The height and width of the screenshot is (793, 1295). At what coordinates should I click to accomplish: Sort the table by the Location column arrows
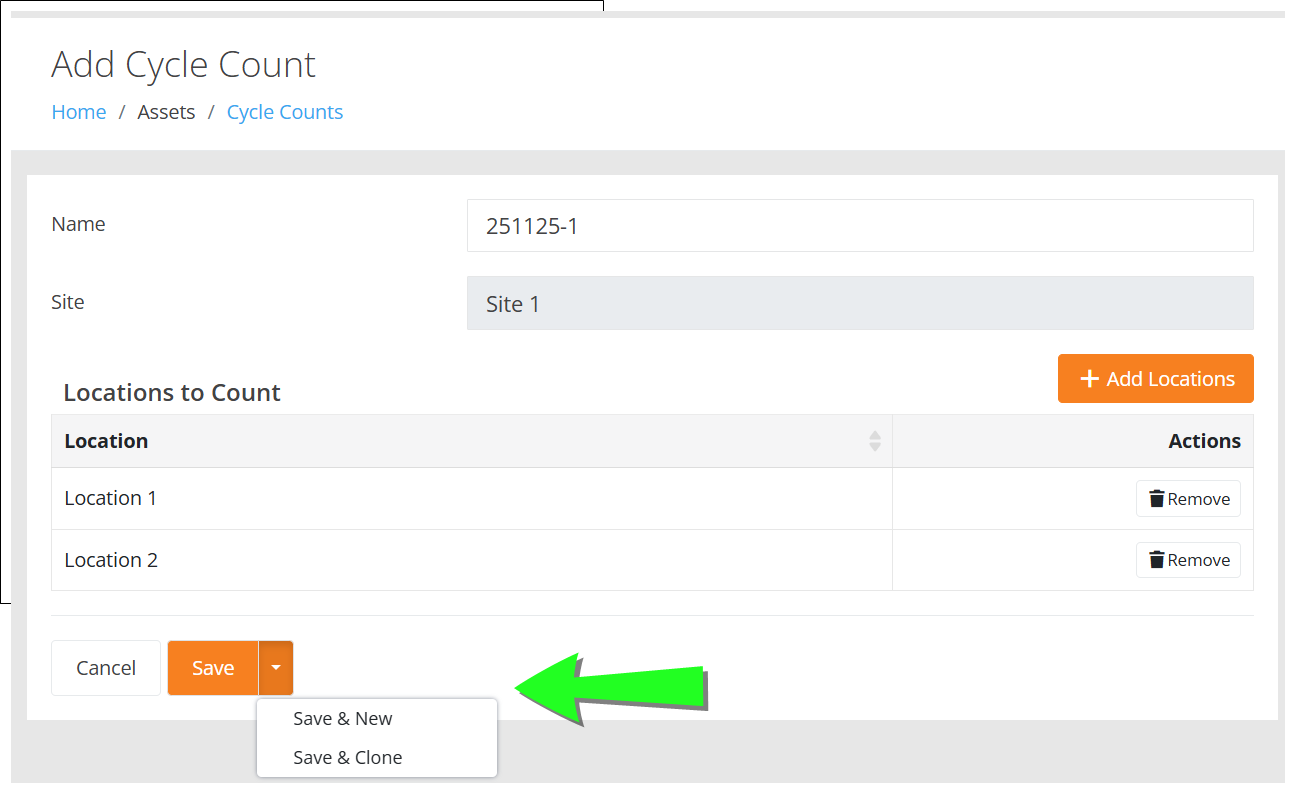pos(875,441)
